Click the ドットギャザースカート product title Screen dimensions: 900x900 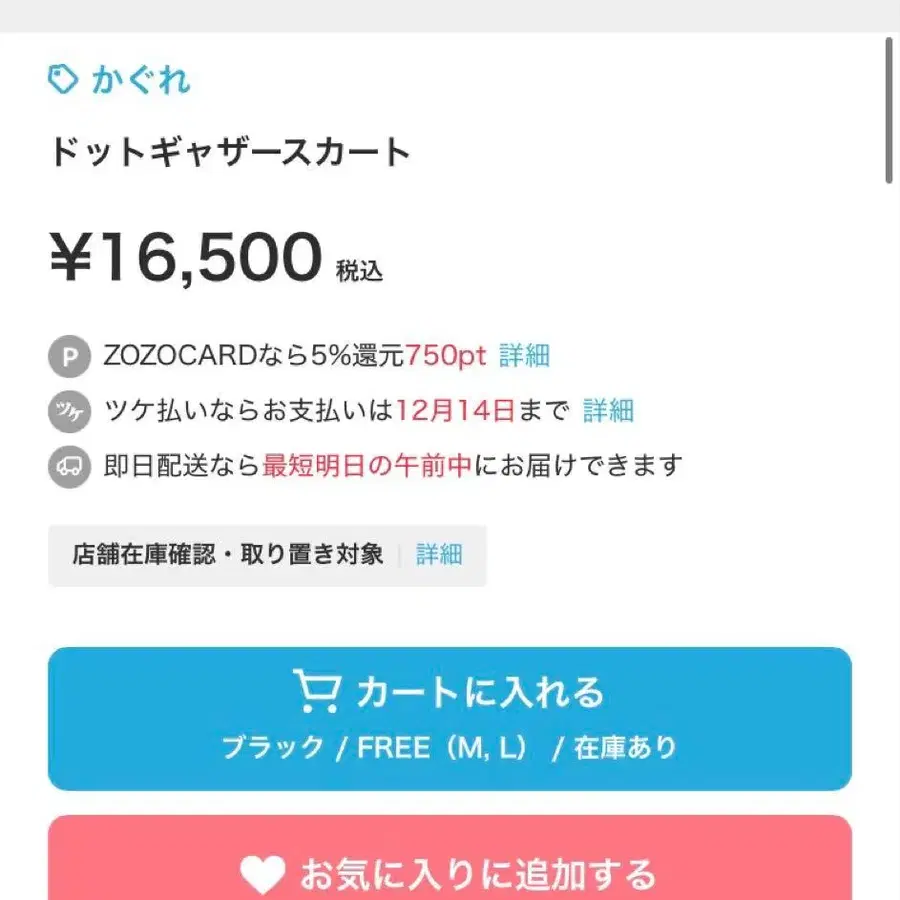click(x=230, y=153)
